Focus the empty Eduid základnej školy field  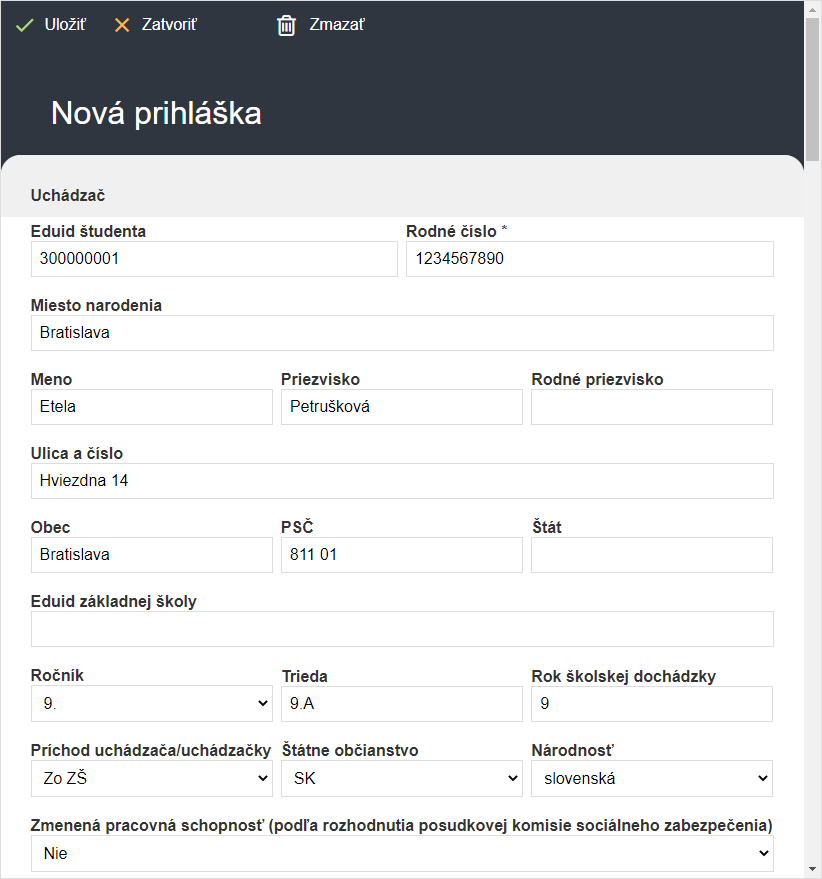[402, 629]
